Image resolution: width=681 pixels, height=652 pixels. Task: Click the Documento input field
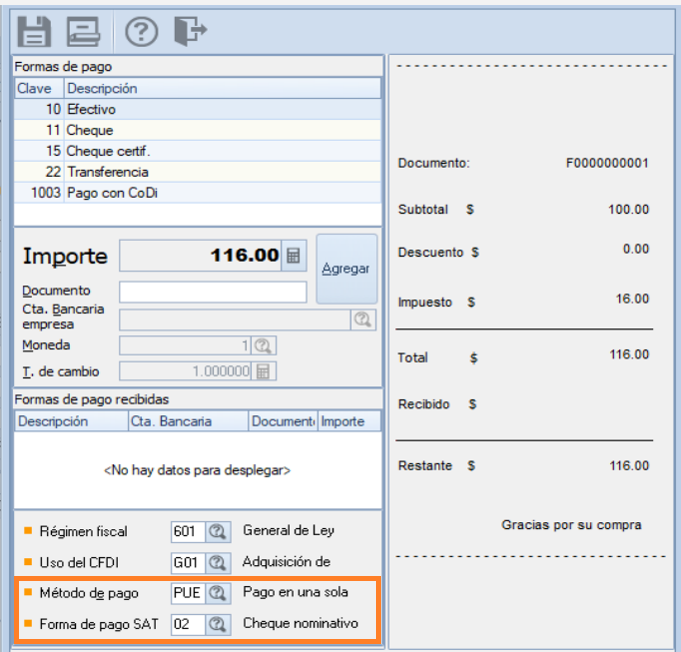(x=213, y=292)
